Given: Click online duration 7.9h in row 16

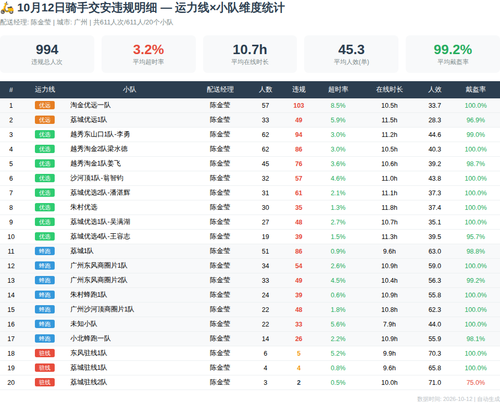Looking at the screenshot, I should 389,324.
